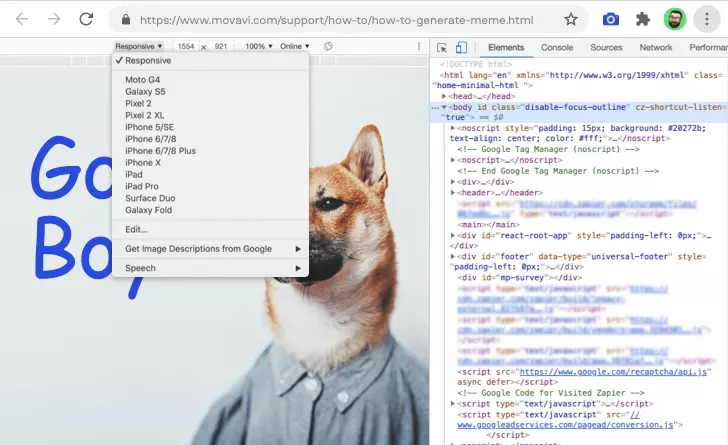Edit the viewport width 1554 field
Viewport: 728px width, 445px height.
tap(186, 46)
